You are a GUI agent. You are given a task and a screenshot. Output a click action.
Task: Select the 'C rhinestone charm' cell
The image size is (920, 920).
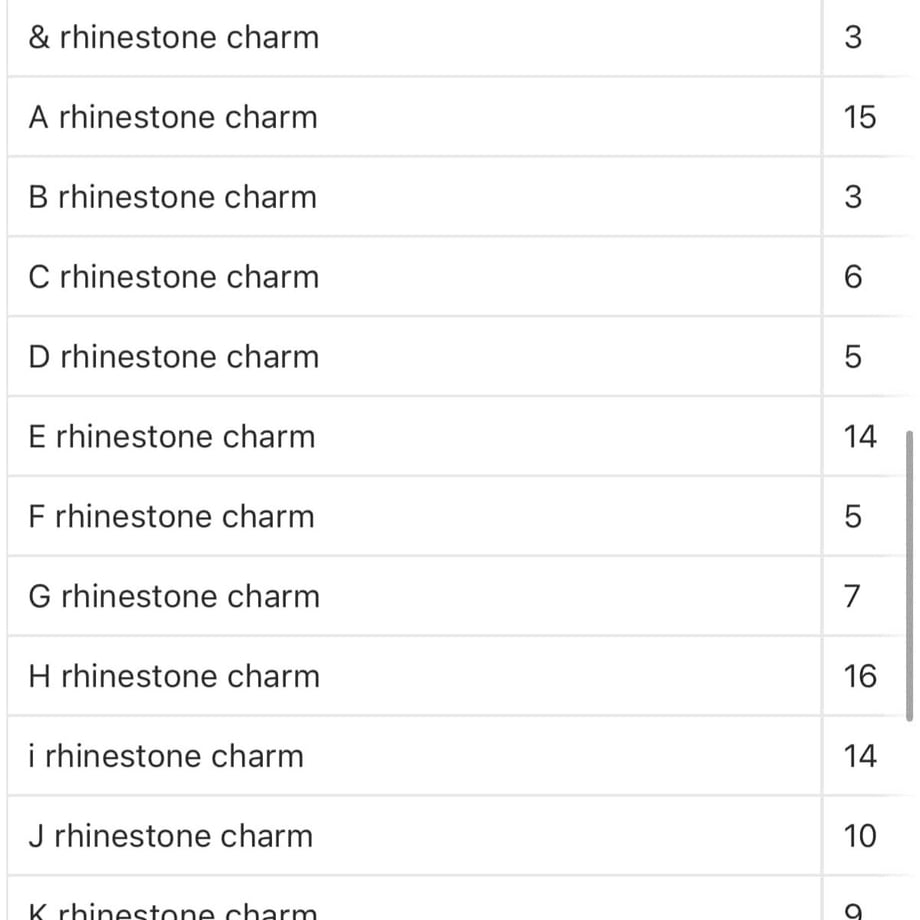point(414,276)
